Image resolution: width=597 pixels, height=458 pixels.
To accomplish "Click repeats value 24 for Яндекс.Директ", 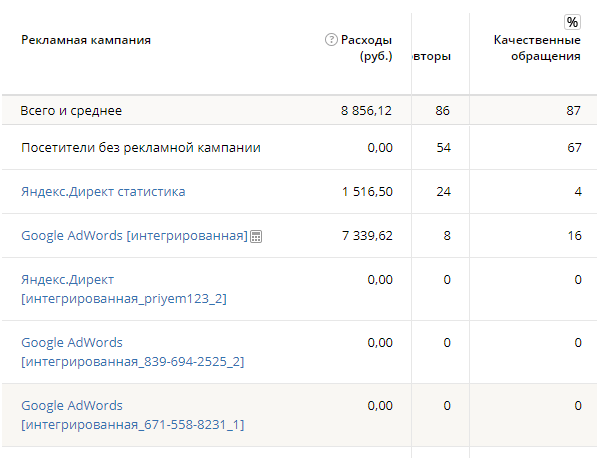I will (x=444, y=191).
